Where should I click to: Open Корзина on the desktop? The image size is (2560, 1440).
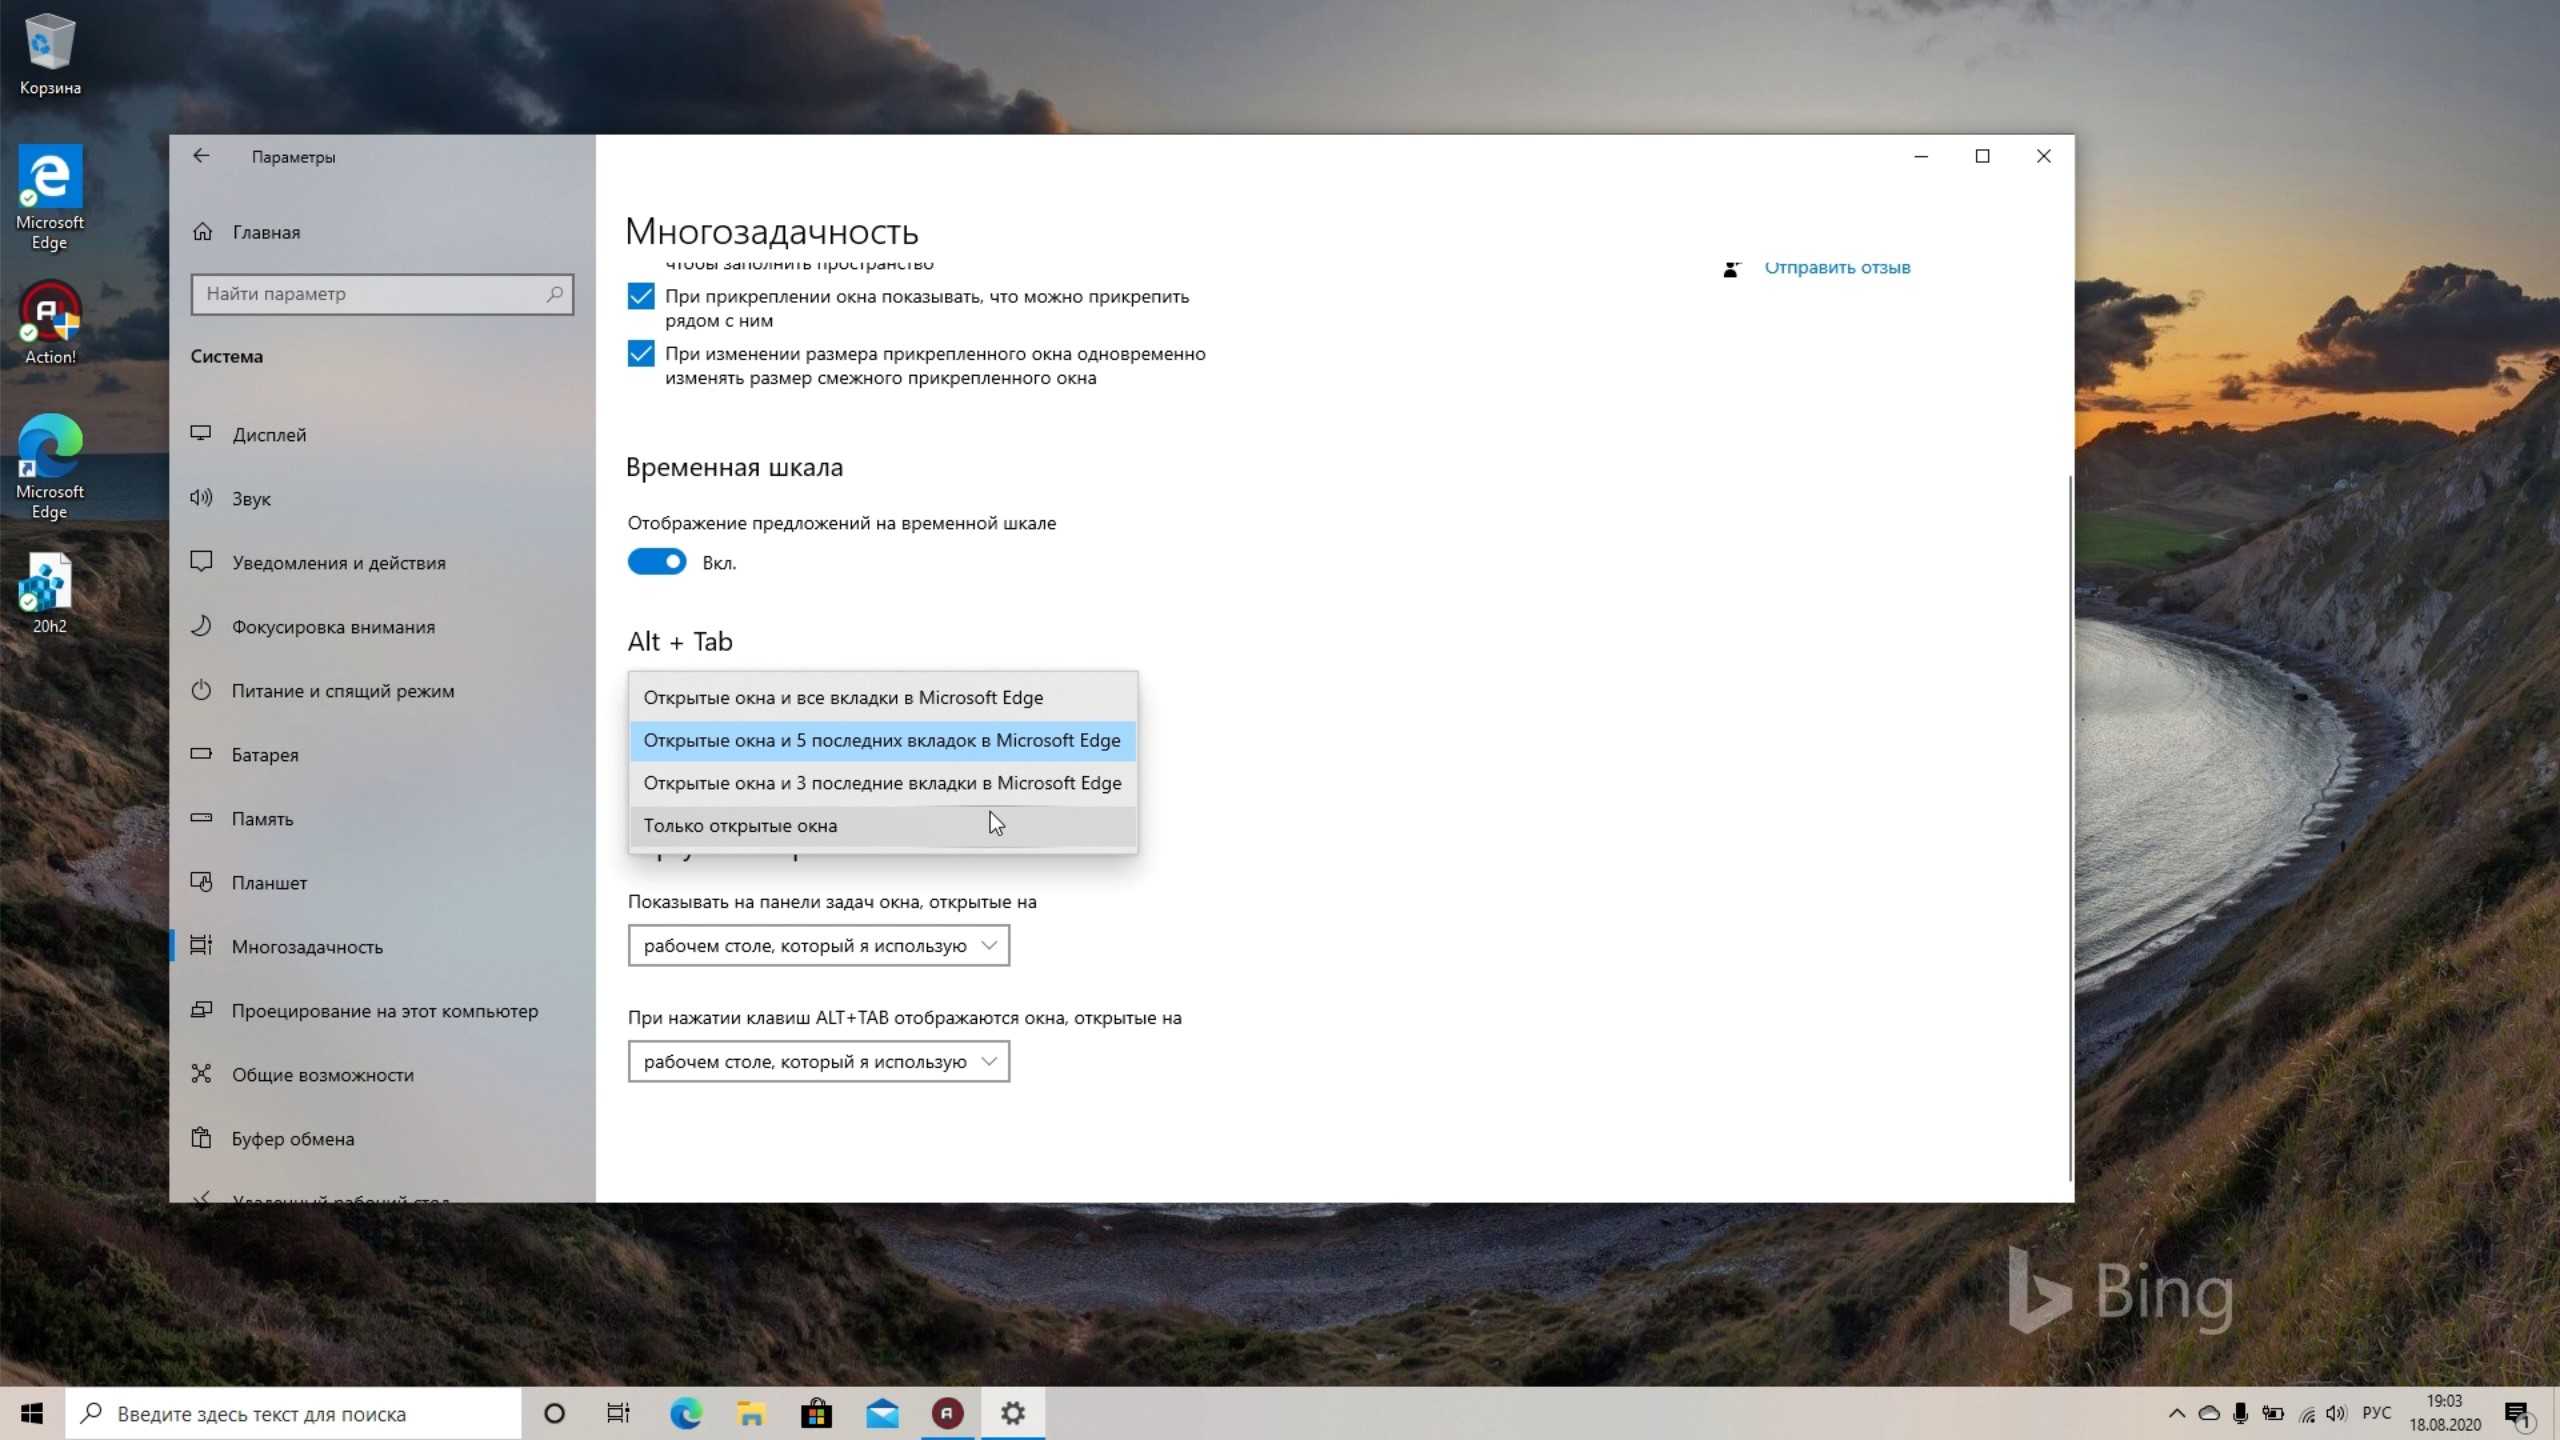[x=49, y=55]
